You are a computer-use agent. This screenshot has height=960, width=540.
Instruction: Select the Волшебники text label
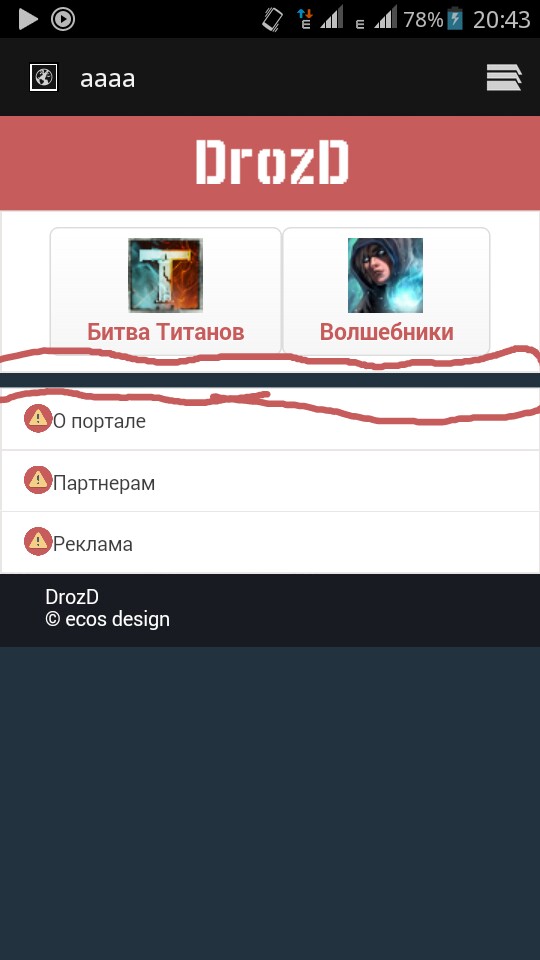[386, 332]
